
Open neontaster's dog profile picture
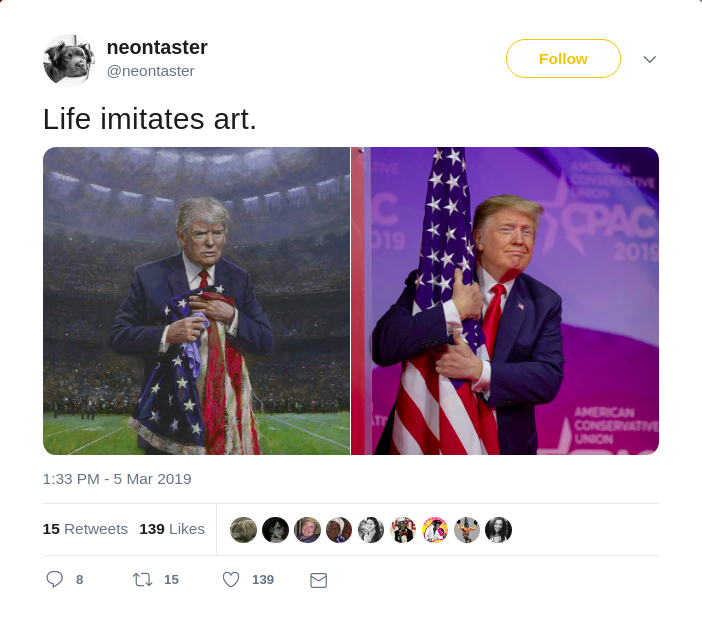68,60
